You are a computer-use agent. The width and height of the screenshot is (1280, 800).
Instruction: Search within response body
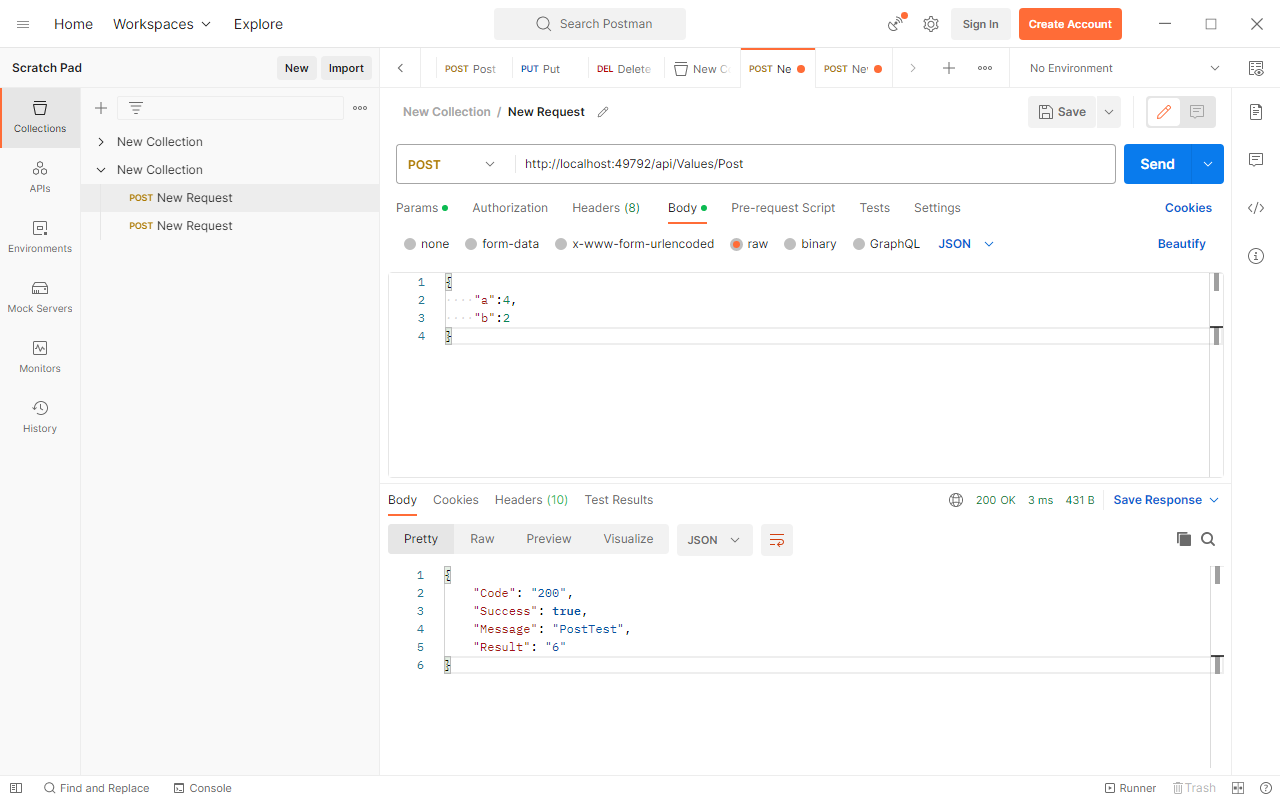coord(1208,539)
